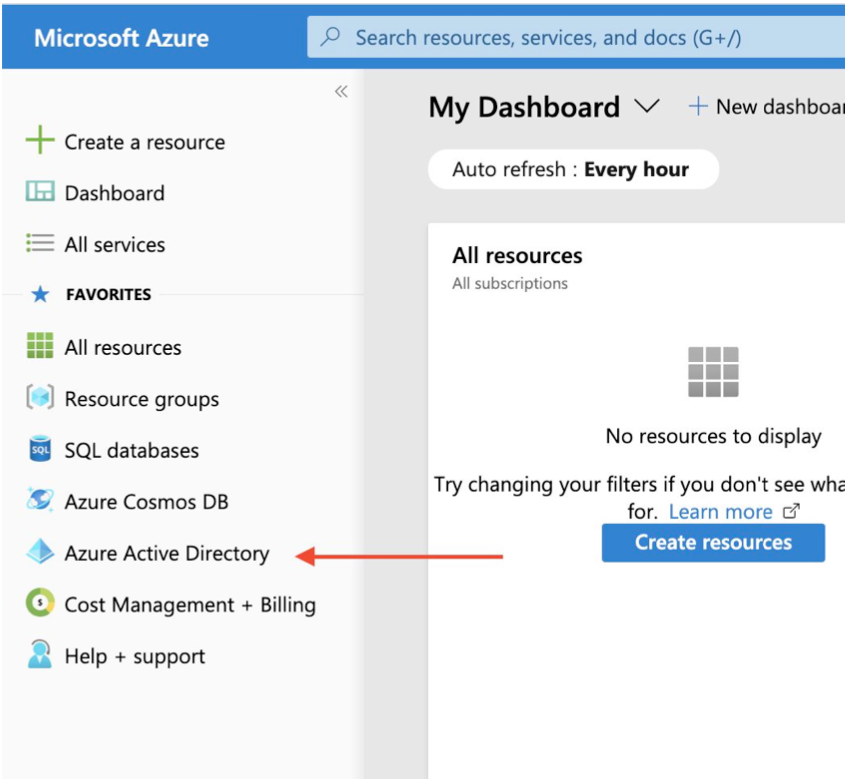This screenshot has width=848, height=782.
Task: Click the Auto refresh: Every hour pill
Action: coord(573,169)
